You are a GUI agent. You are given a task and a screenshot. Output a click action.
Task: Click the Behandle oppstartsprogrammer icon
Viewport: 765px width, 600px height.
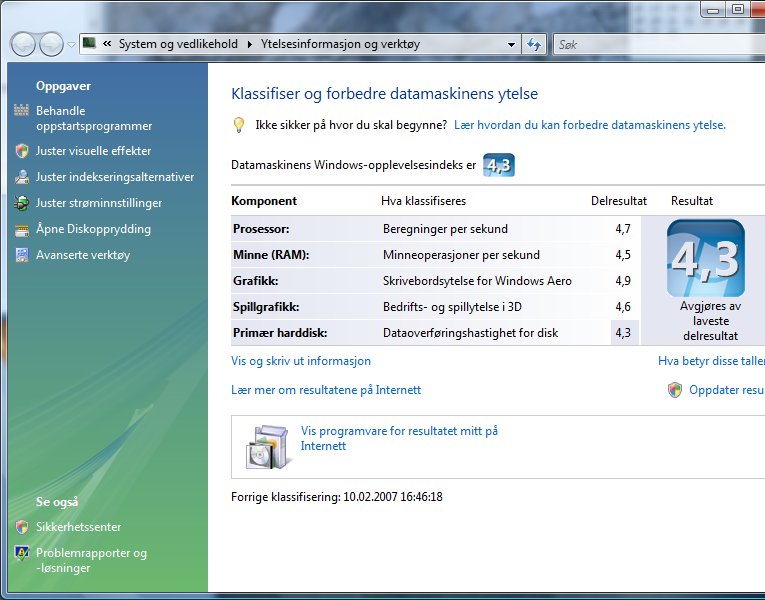tap(21, 111)
